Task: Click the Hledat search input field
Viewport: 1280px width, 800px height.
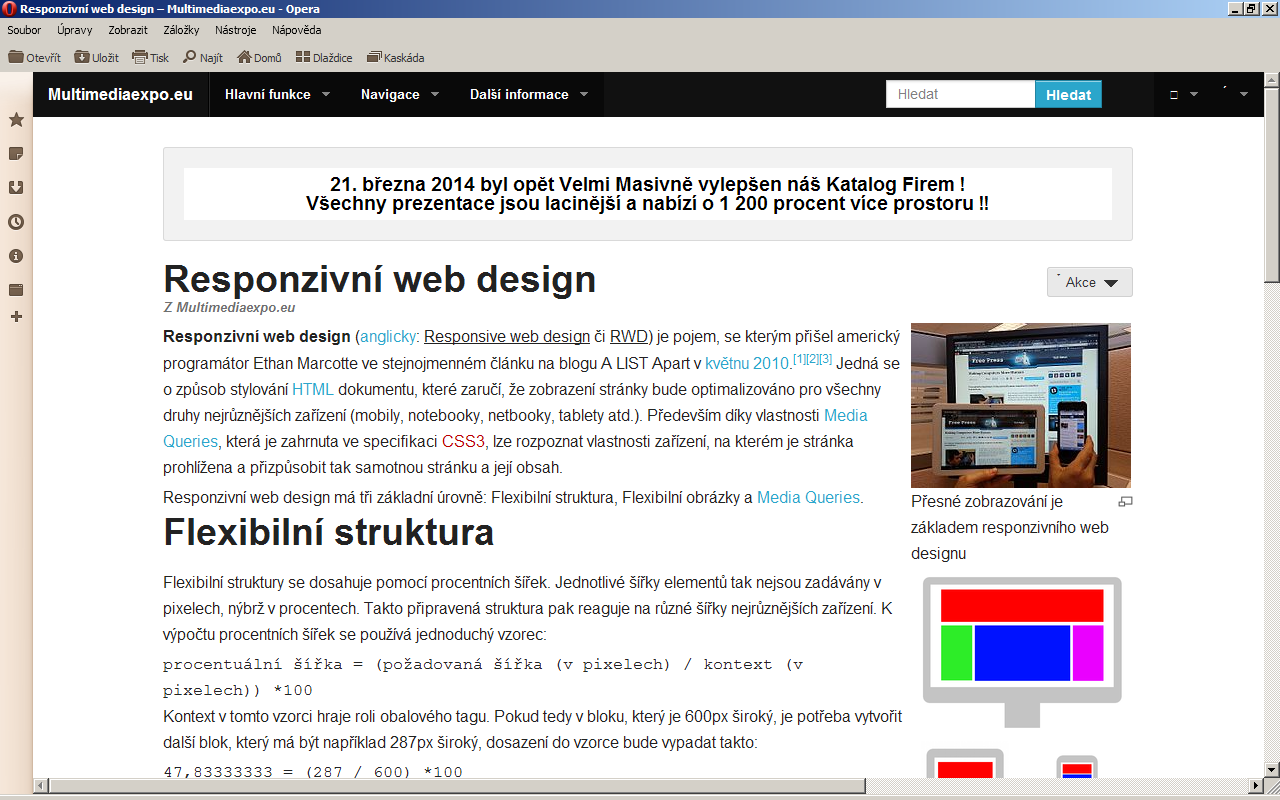Action: 960,94
